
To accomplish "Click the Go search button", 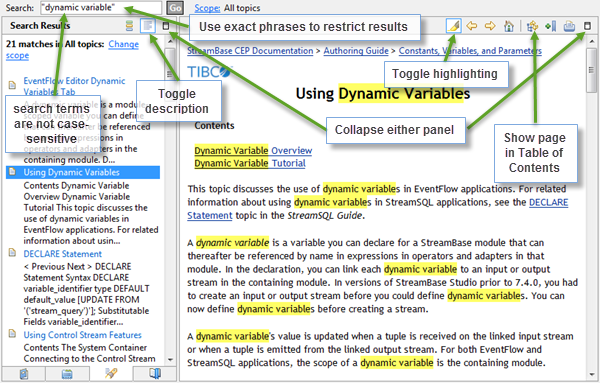I will tap(175, 8).
